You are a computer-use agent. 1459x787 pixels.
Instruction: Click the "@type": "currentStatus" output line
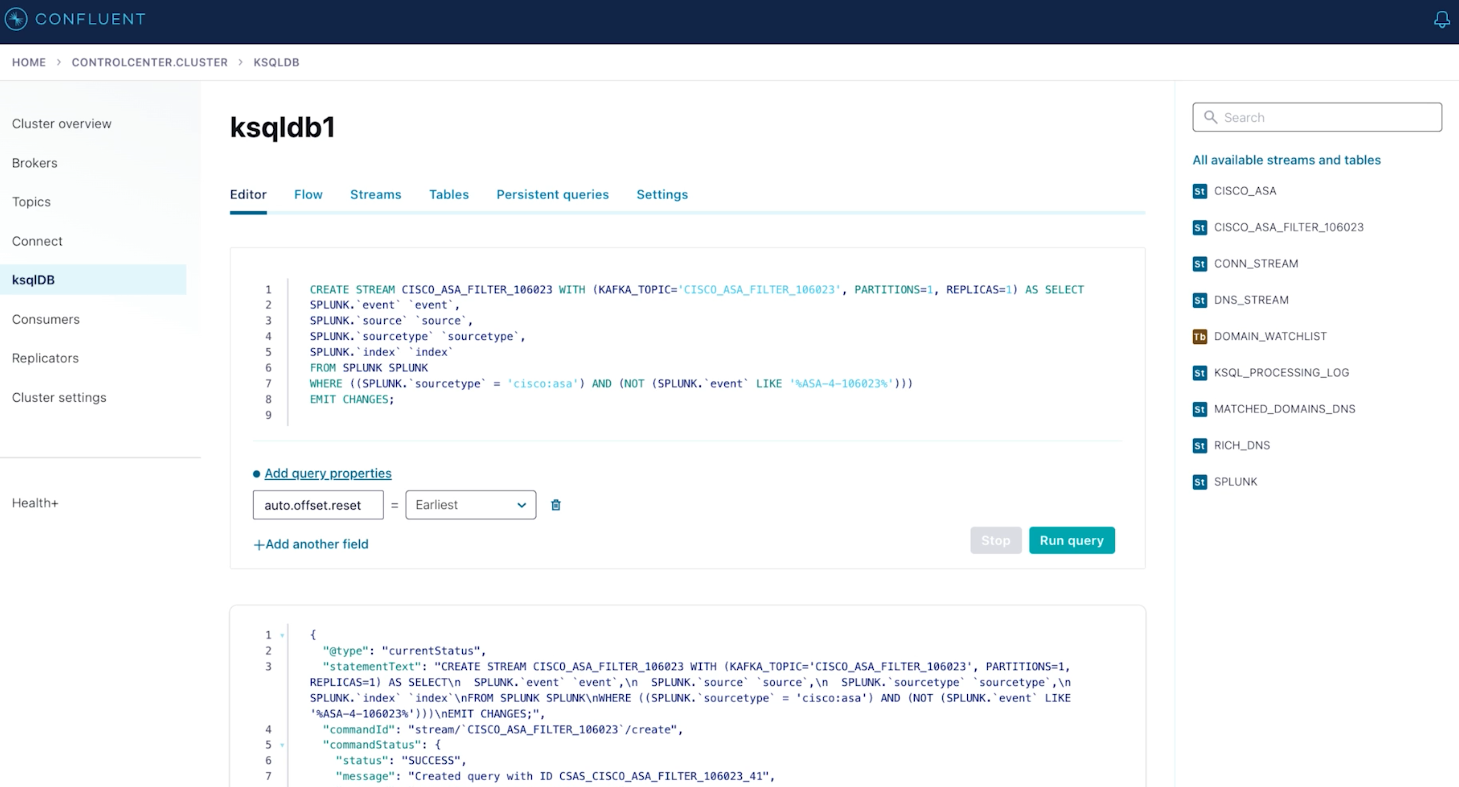404,651
